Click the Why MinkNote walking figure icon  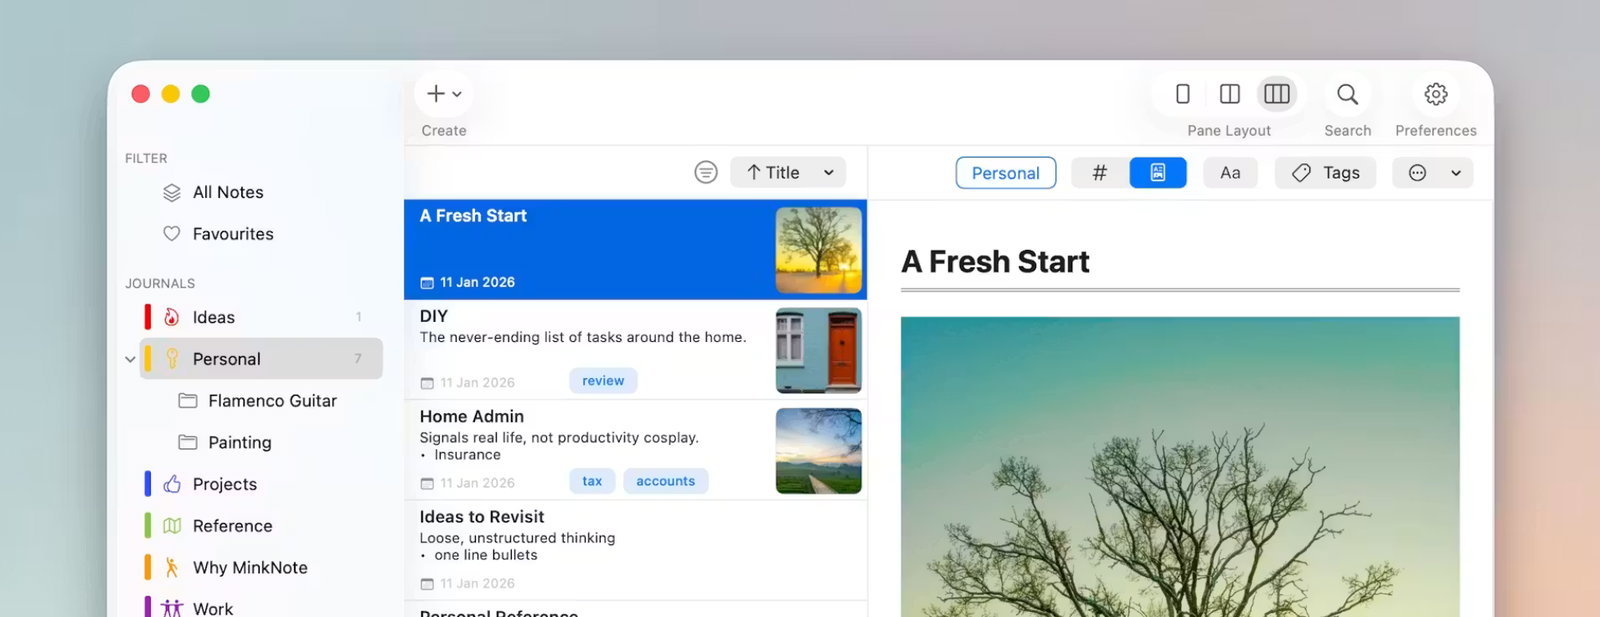(172, 567)
